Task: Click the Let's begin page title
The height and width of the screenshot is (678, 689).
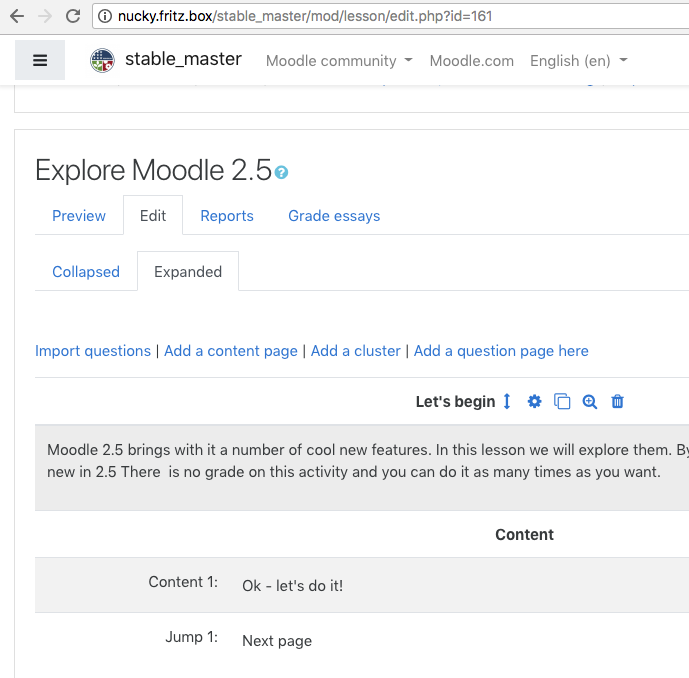Action: click(455, 401)
